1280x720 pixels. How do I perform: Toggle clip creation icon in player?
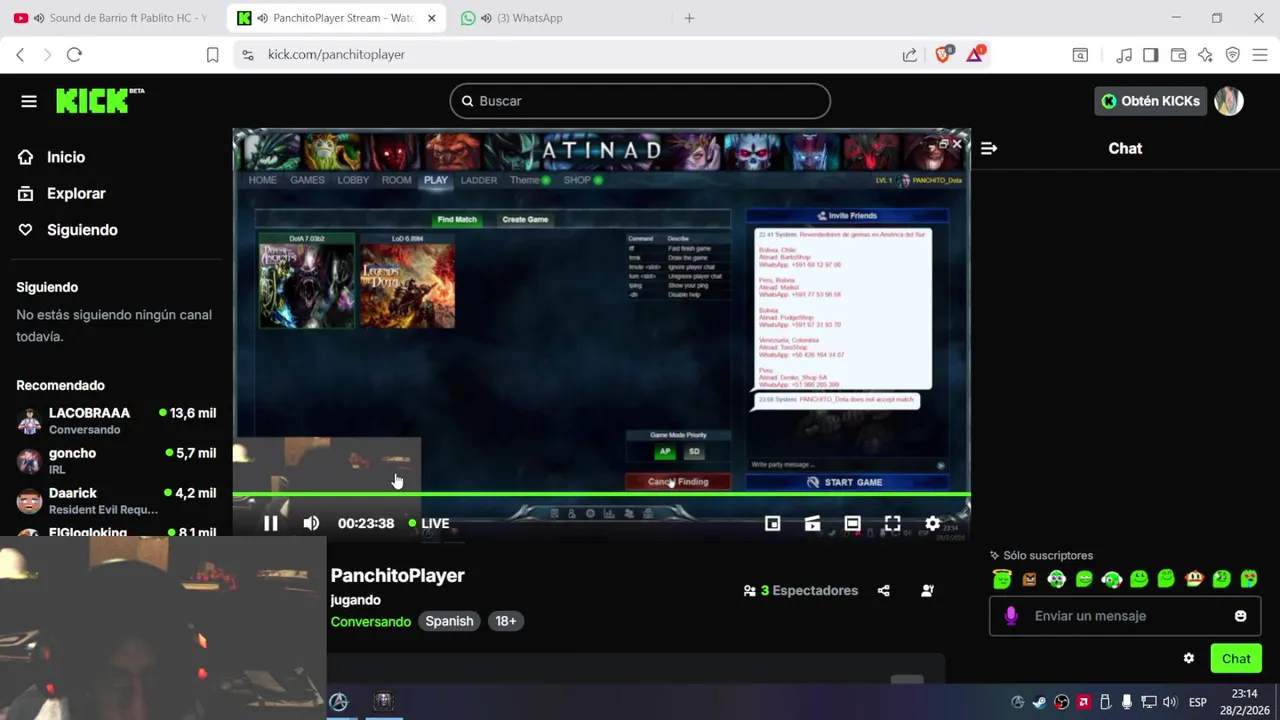(812, 523)
